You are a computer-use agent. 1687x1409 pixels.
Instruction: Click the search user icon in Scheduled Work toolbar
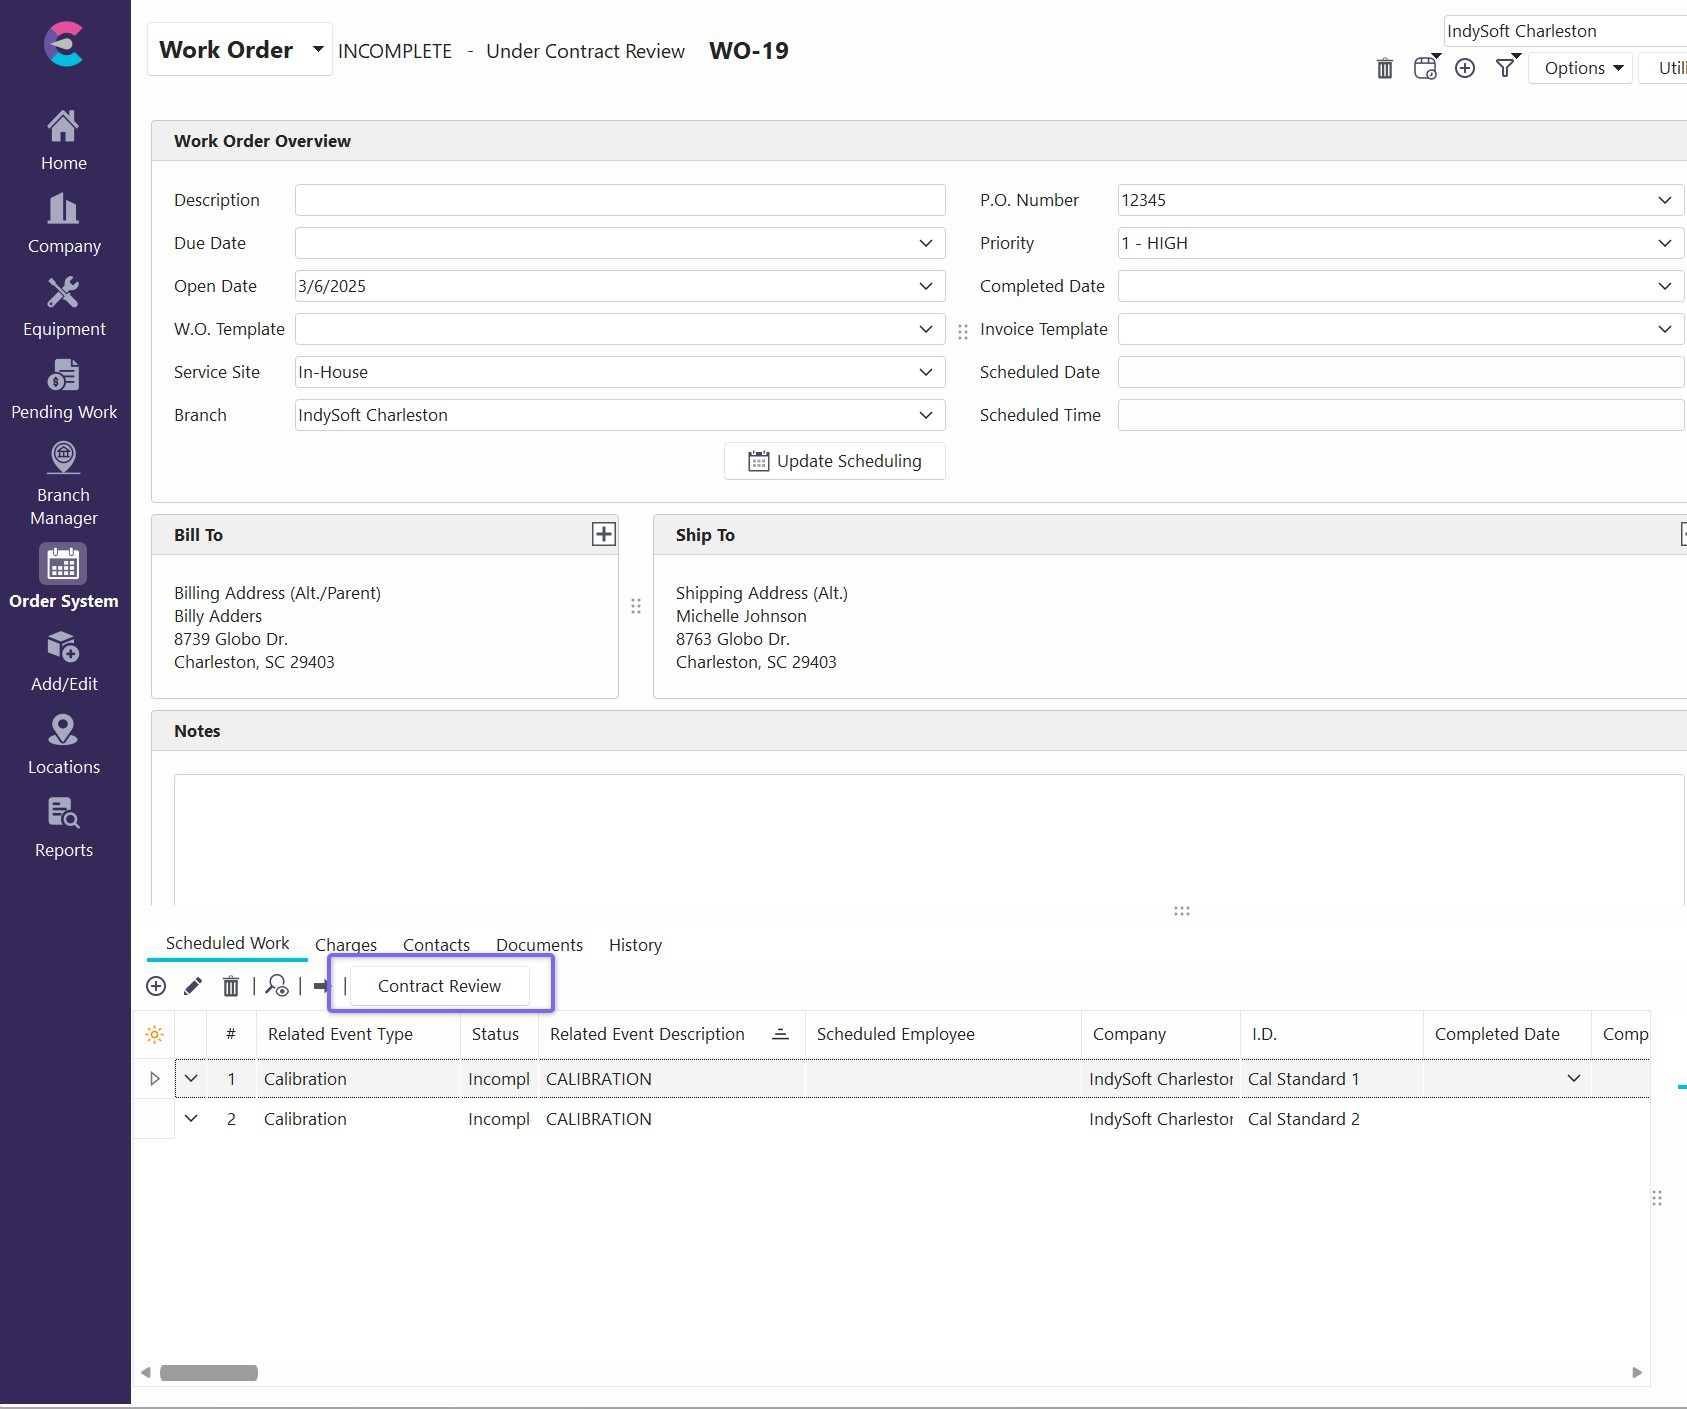pyautogui.click(x=277, y=987)
